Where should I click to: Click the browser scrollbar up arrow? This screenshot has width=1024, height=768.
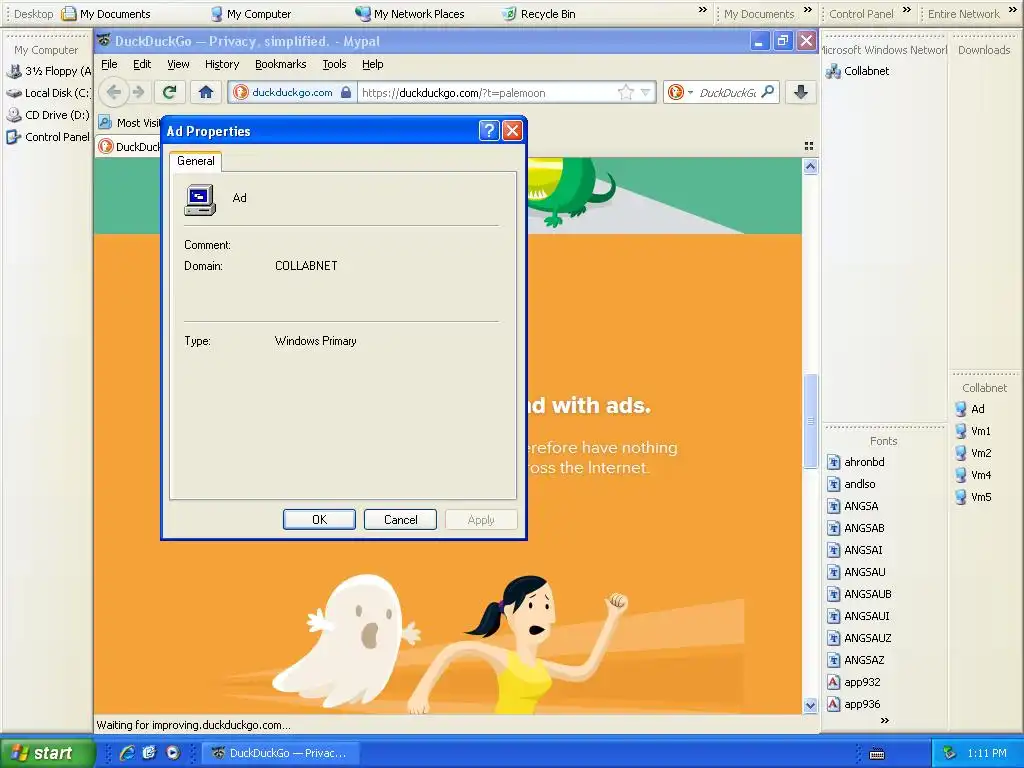click(x=810, y=167)
